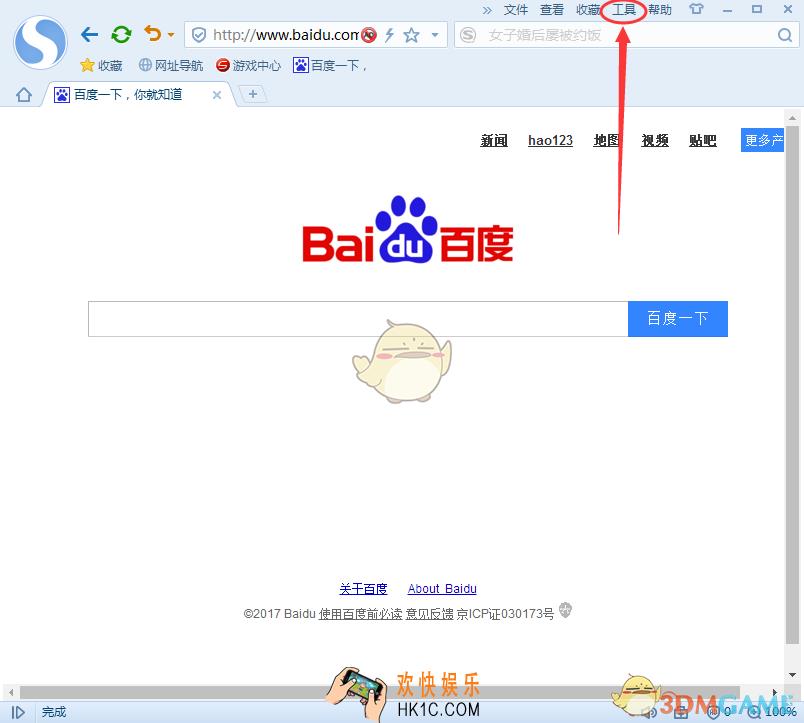This screenshot has width=804, height=723.
Task: Click vertical scrollbar up arrow
Action: point(792,117)
